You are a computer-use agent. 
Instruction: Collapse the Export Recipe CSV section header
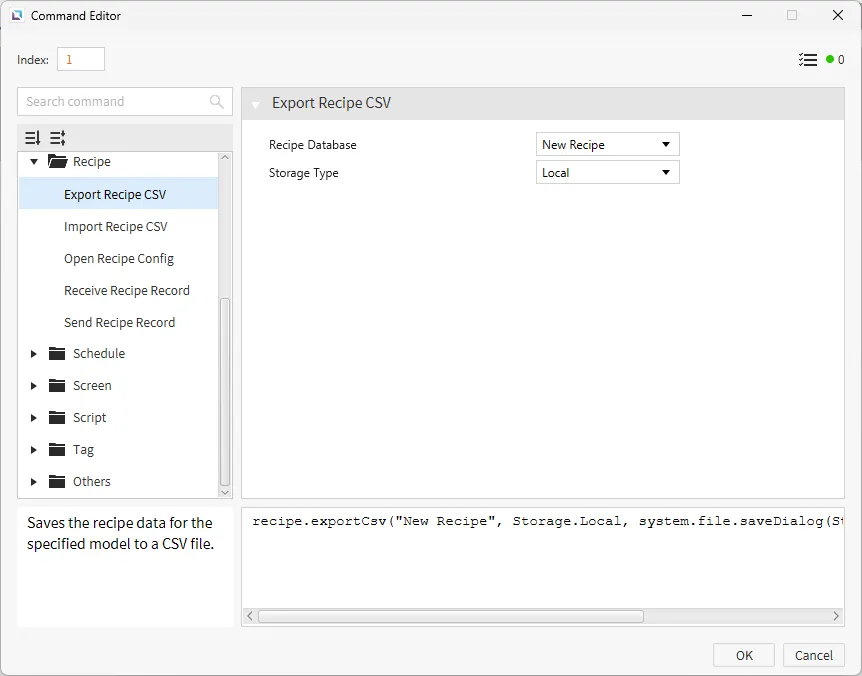(256, 104)
